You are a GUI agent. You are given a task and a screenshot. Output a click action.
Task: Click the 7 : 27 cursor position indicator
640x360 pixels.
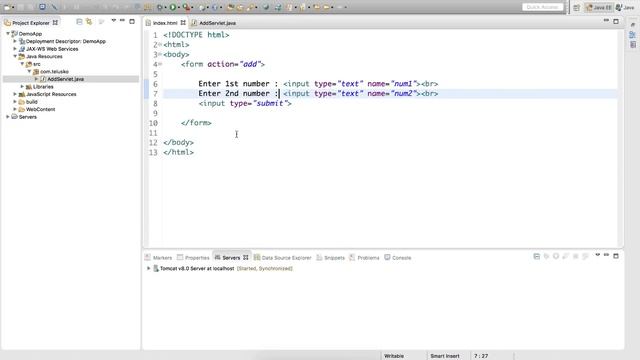click(x=481, y=356)
